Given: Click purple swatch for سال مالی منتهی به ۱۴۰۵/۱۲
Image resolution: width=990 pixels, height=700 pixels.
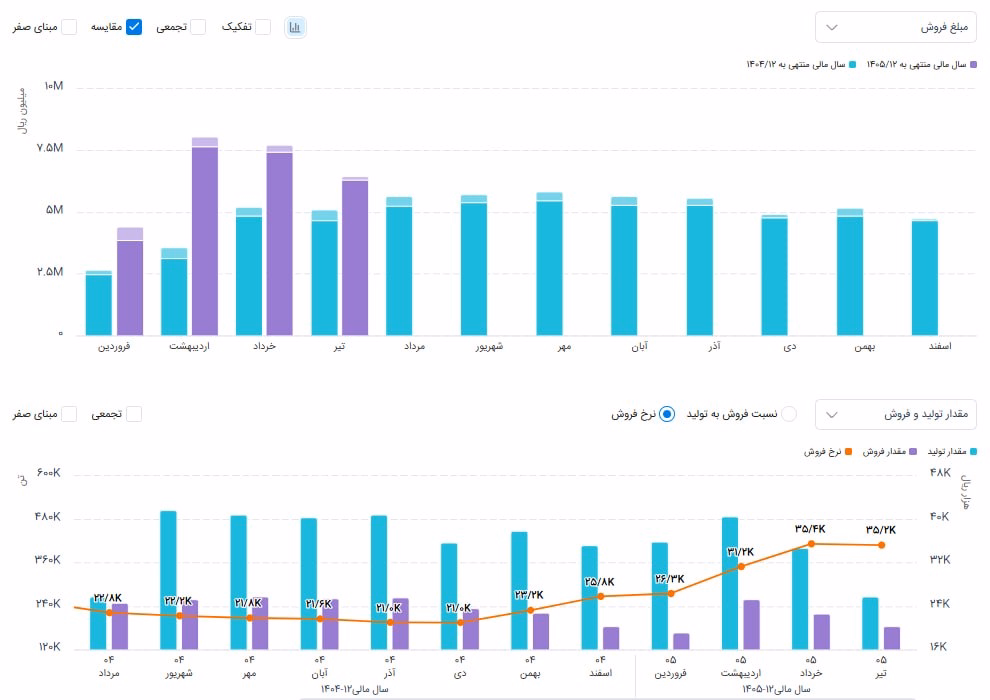Looking at the screenshot, I should coord(973,64).
